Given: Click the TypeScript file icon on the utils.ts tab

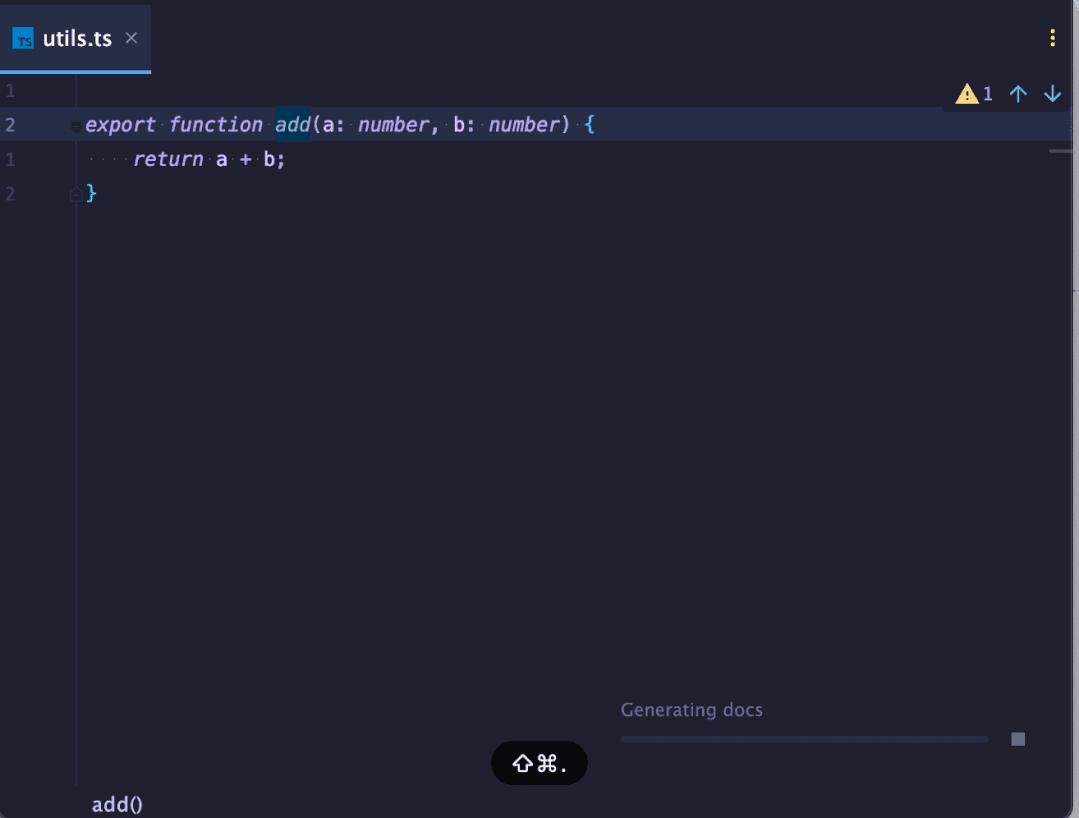Looking at the screenshot, I should tap(22, 38).
